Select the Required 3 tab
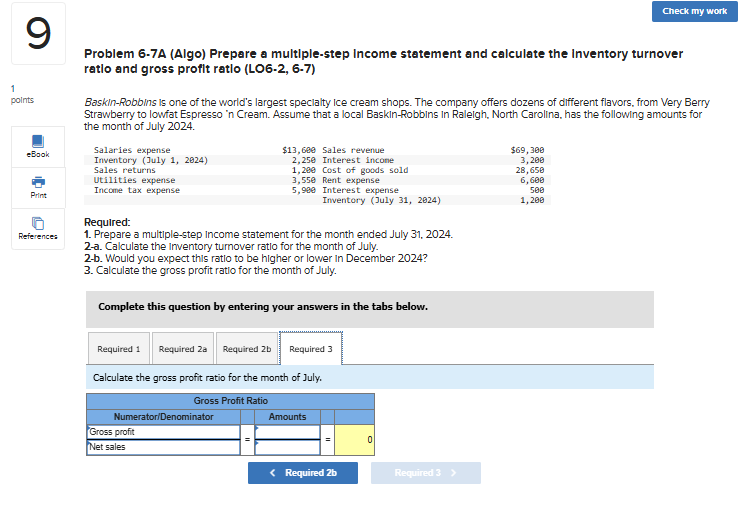This screenshot has width=756, height=517. tap(311, 349)
